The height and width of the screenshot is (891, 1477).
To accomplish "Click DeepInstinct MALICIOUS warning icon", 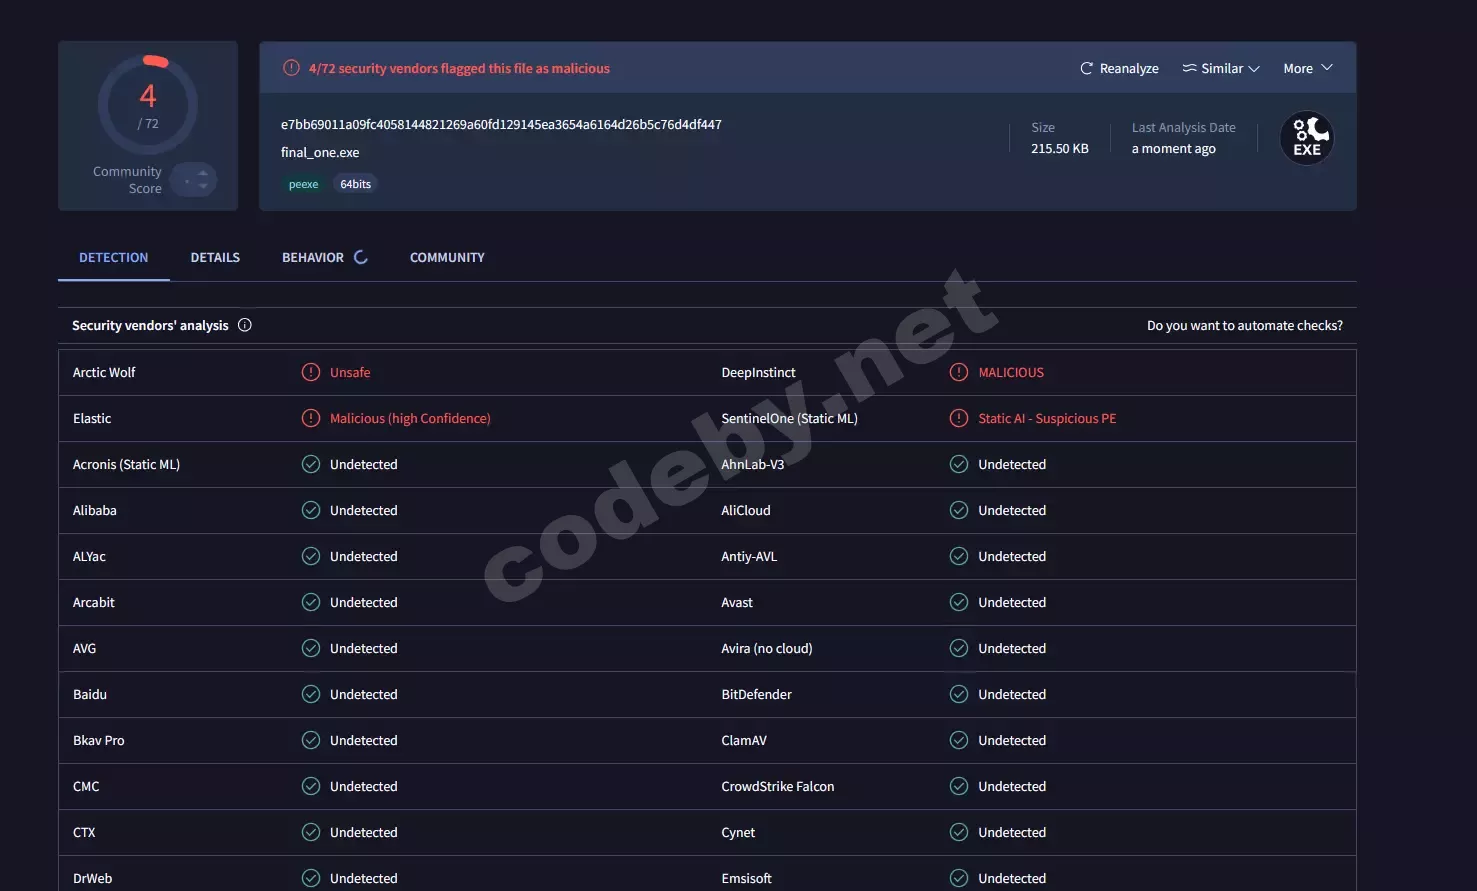I will 959,372.
